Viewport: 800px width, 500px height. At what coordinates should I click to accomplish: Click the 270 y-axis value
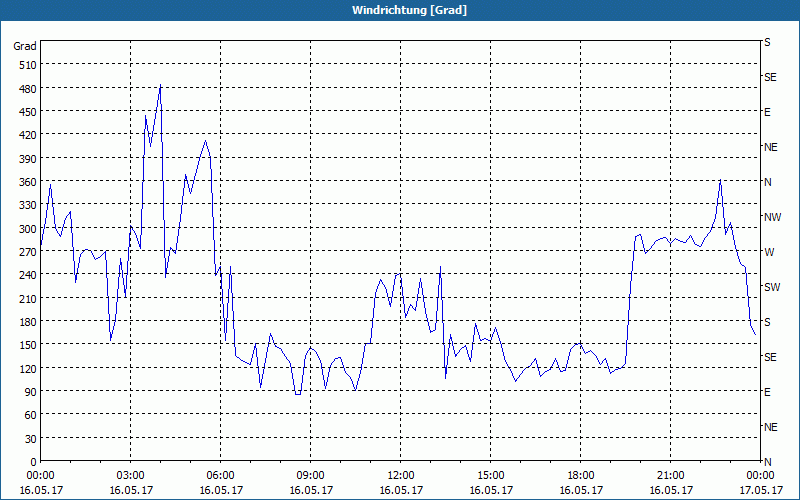28,252
